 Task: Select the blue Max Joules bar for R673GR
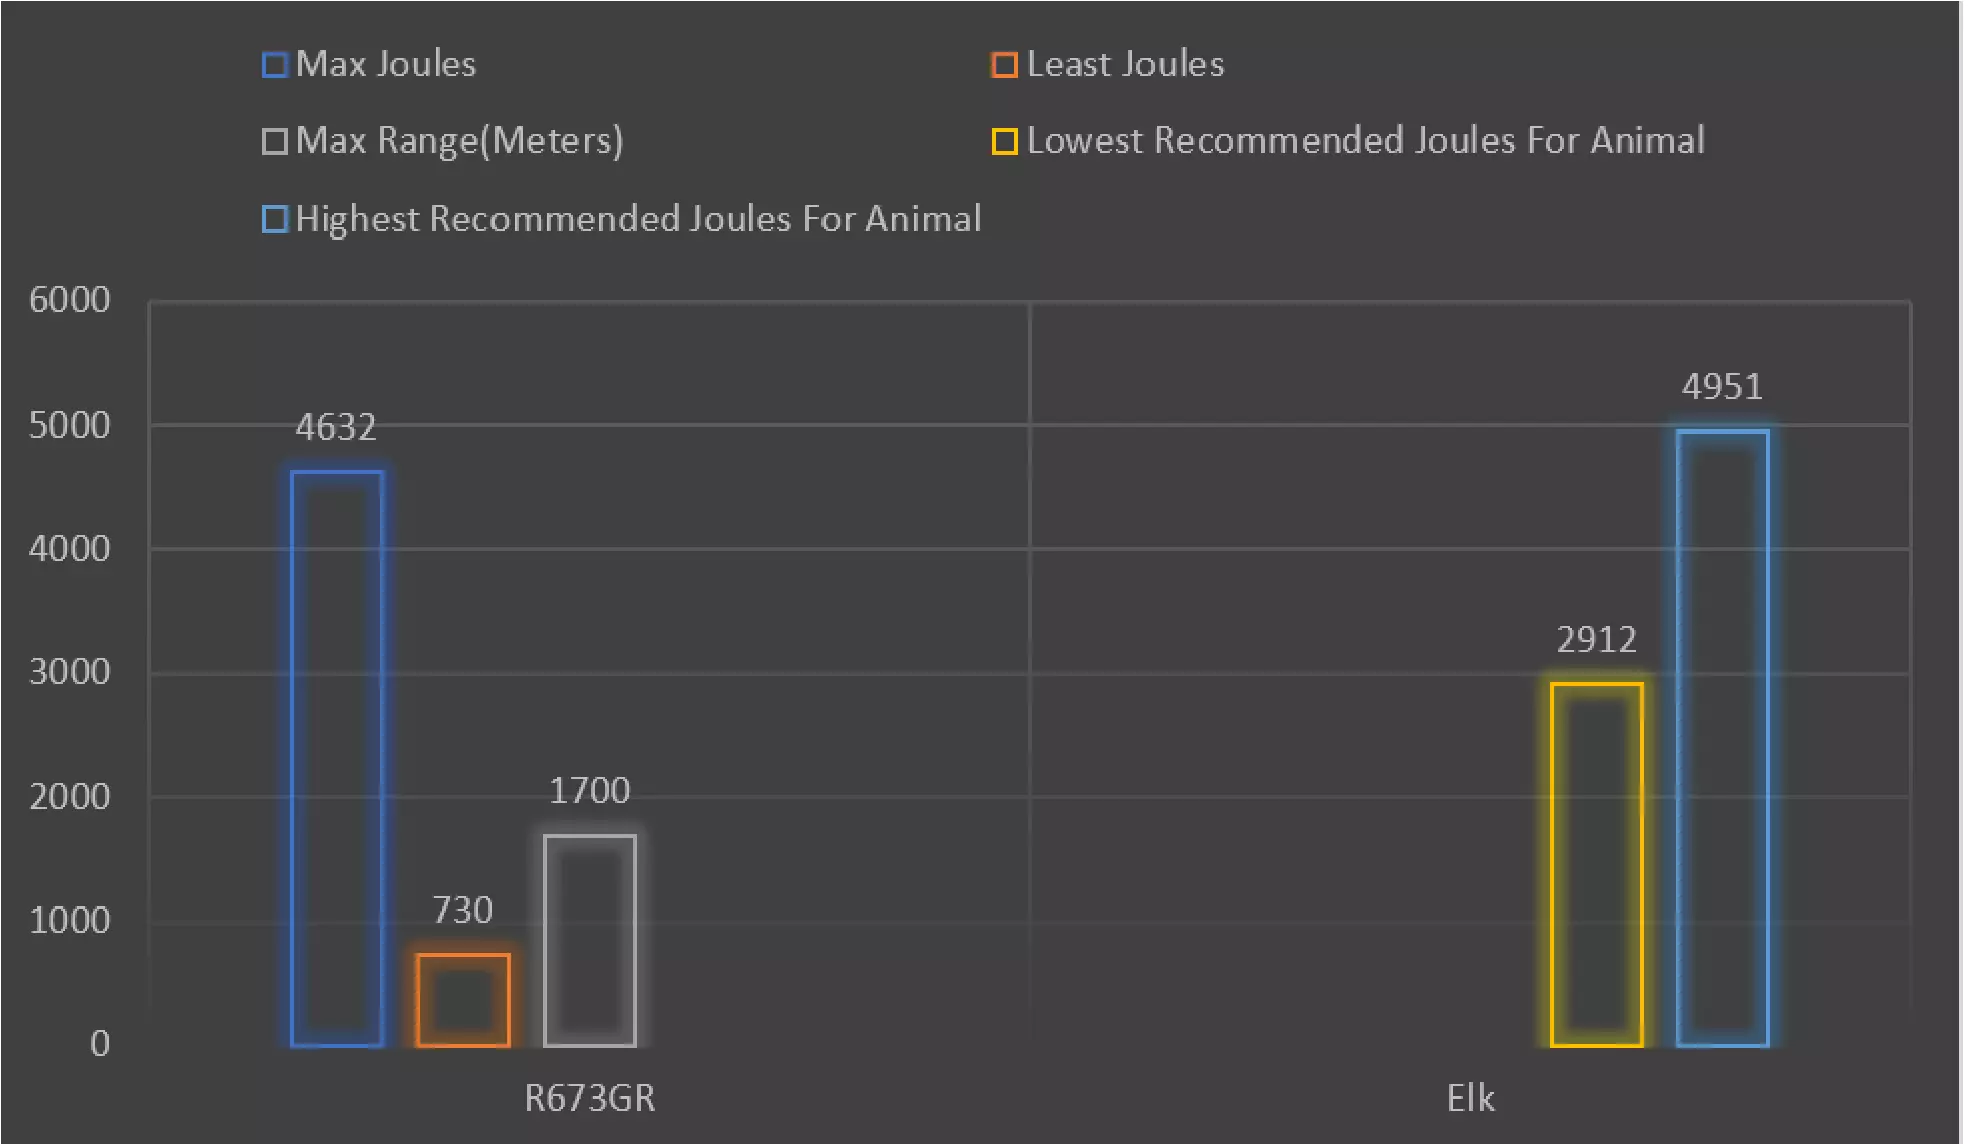337,758
